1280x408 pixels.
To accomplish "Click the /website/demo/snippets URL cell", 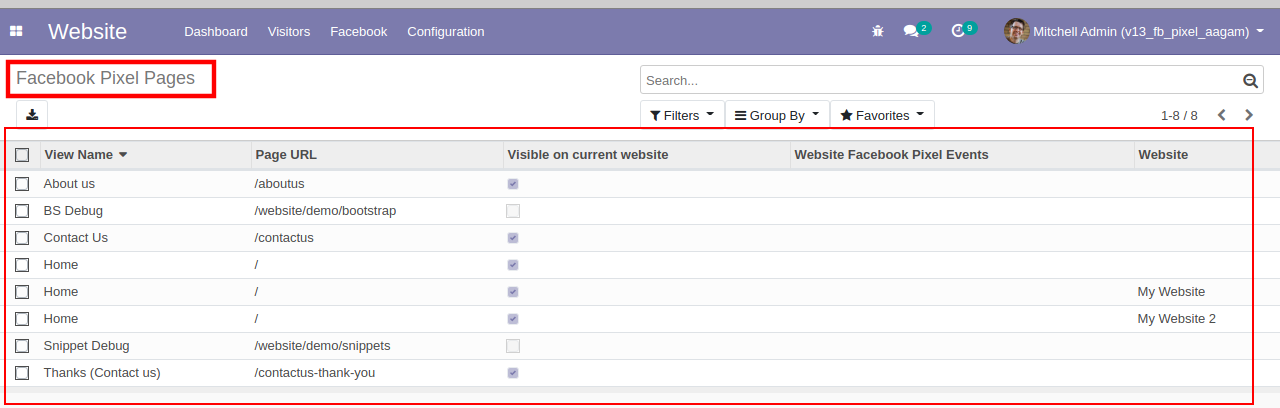I will coord(322,346).
